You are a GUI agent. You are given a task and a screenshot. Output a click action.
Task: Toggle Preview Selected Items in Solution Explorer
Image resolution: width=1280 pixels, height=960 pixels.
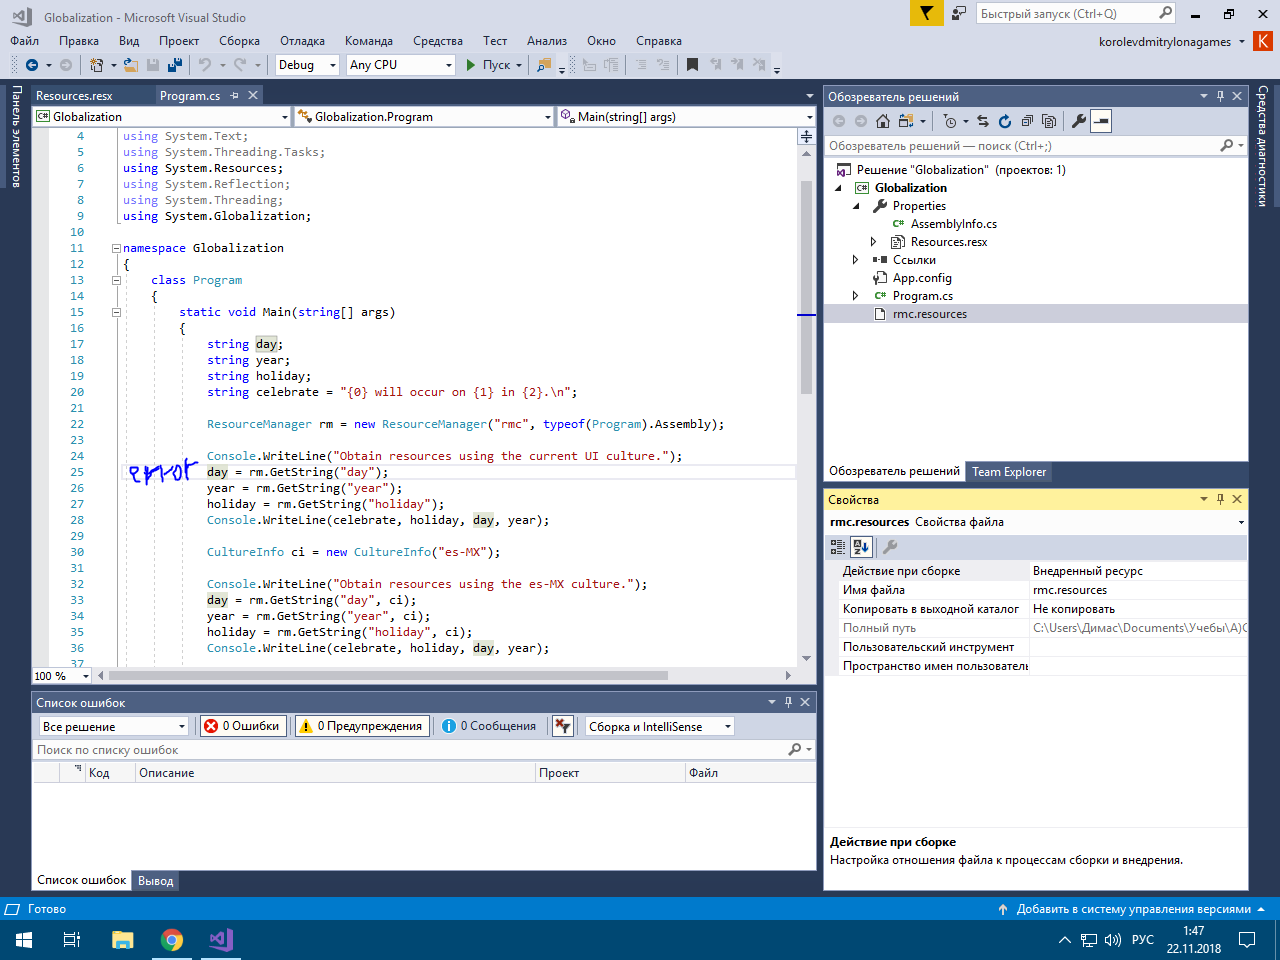1101,121
